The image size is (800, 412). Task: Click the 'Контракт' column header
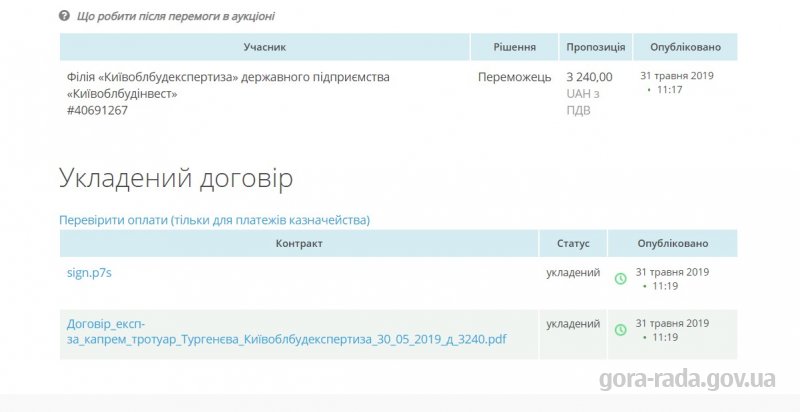[x=299, y=243]
